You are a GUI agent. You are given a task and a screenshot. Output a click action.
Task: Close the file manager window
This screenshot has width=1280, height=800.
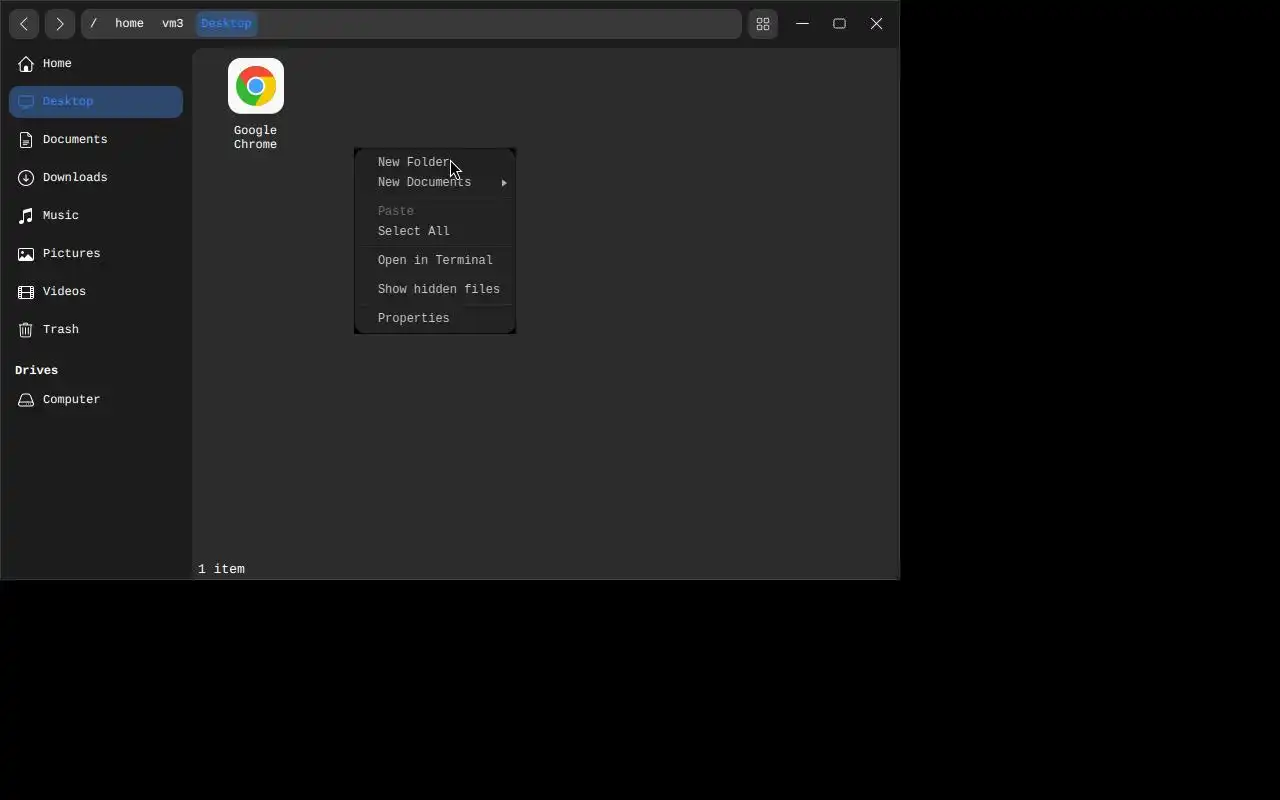tap(876, 24)
